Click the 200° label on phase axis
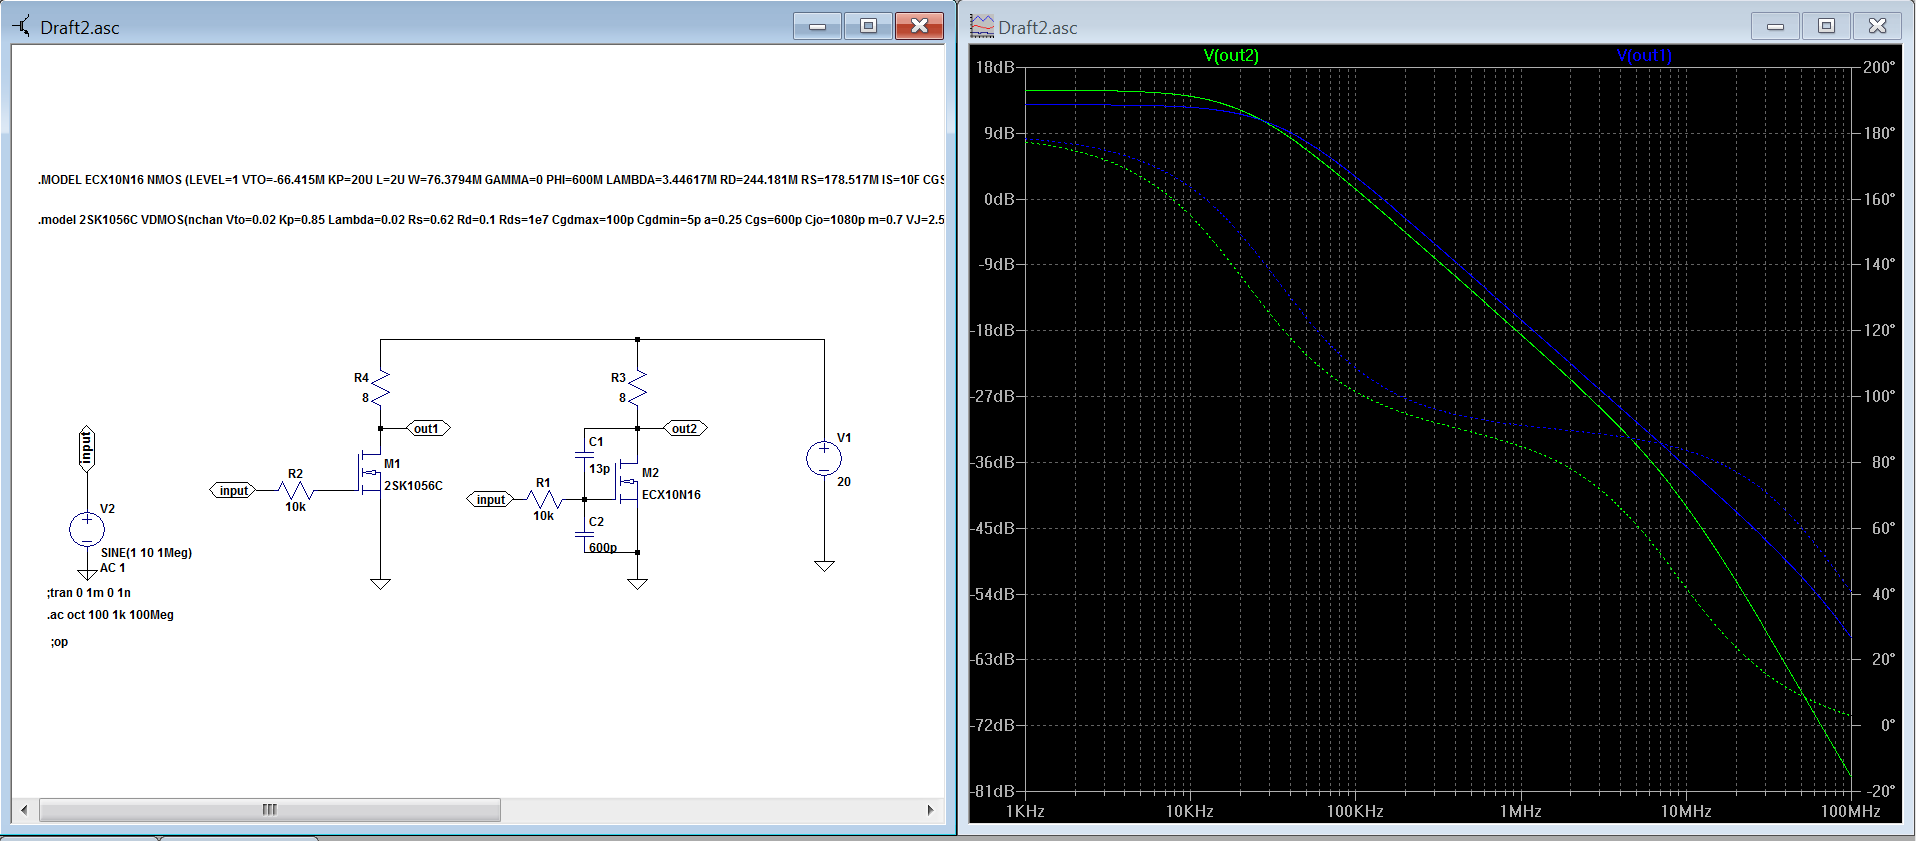1917x841 pixels. pyautogui.click(x=1879, y=67)
